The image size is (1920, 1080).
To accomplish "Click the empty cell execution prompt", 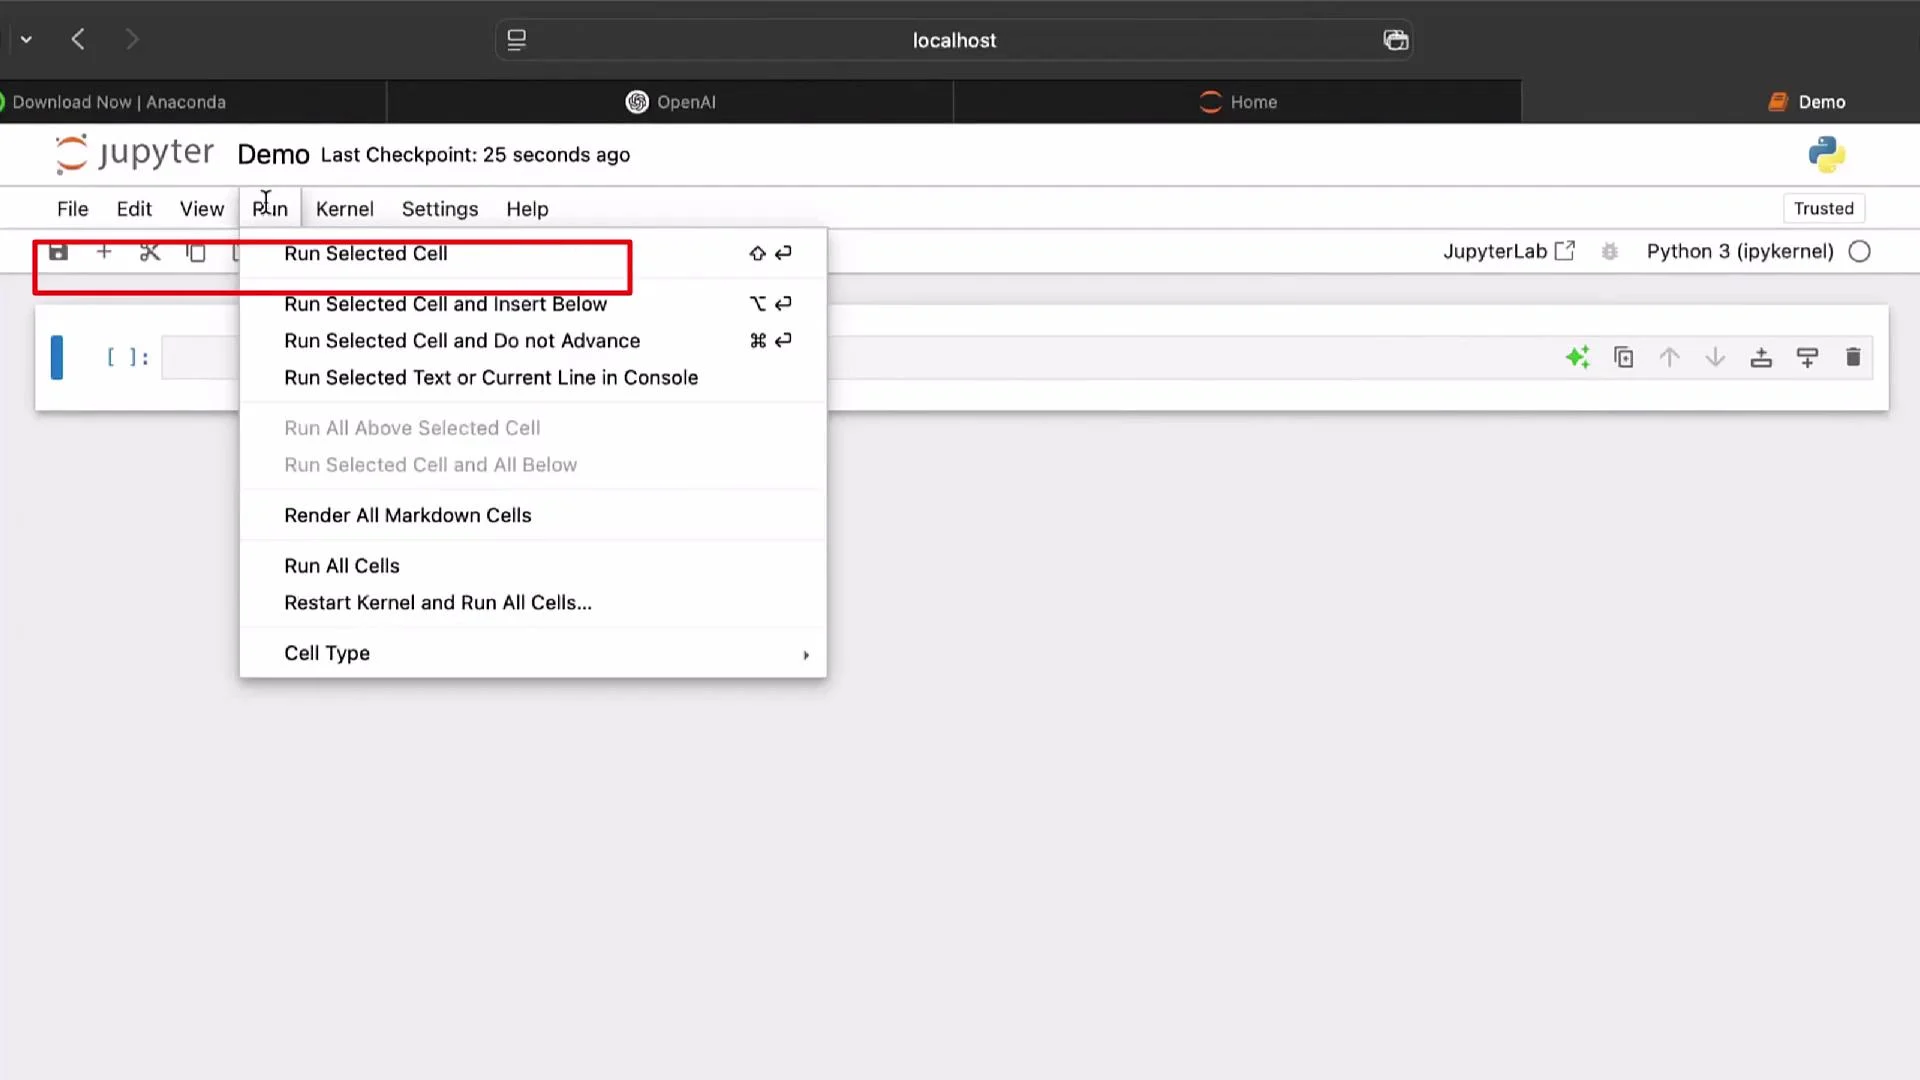I will click(x=128, y=357).
